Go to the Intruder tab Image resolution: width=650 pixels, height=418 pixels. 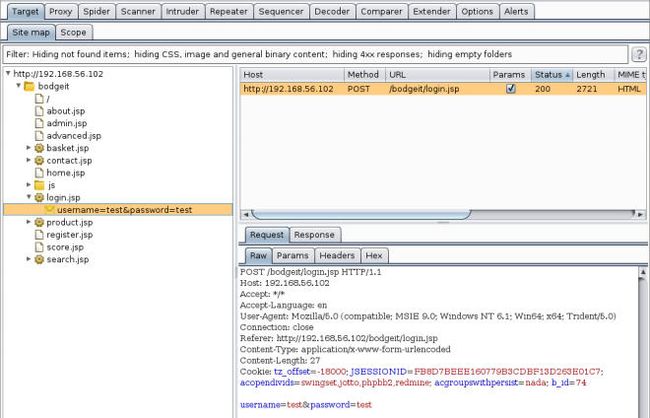pos(182,12)
